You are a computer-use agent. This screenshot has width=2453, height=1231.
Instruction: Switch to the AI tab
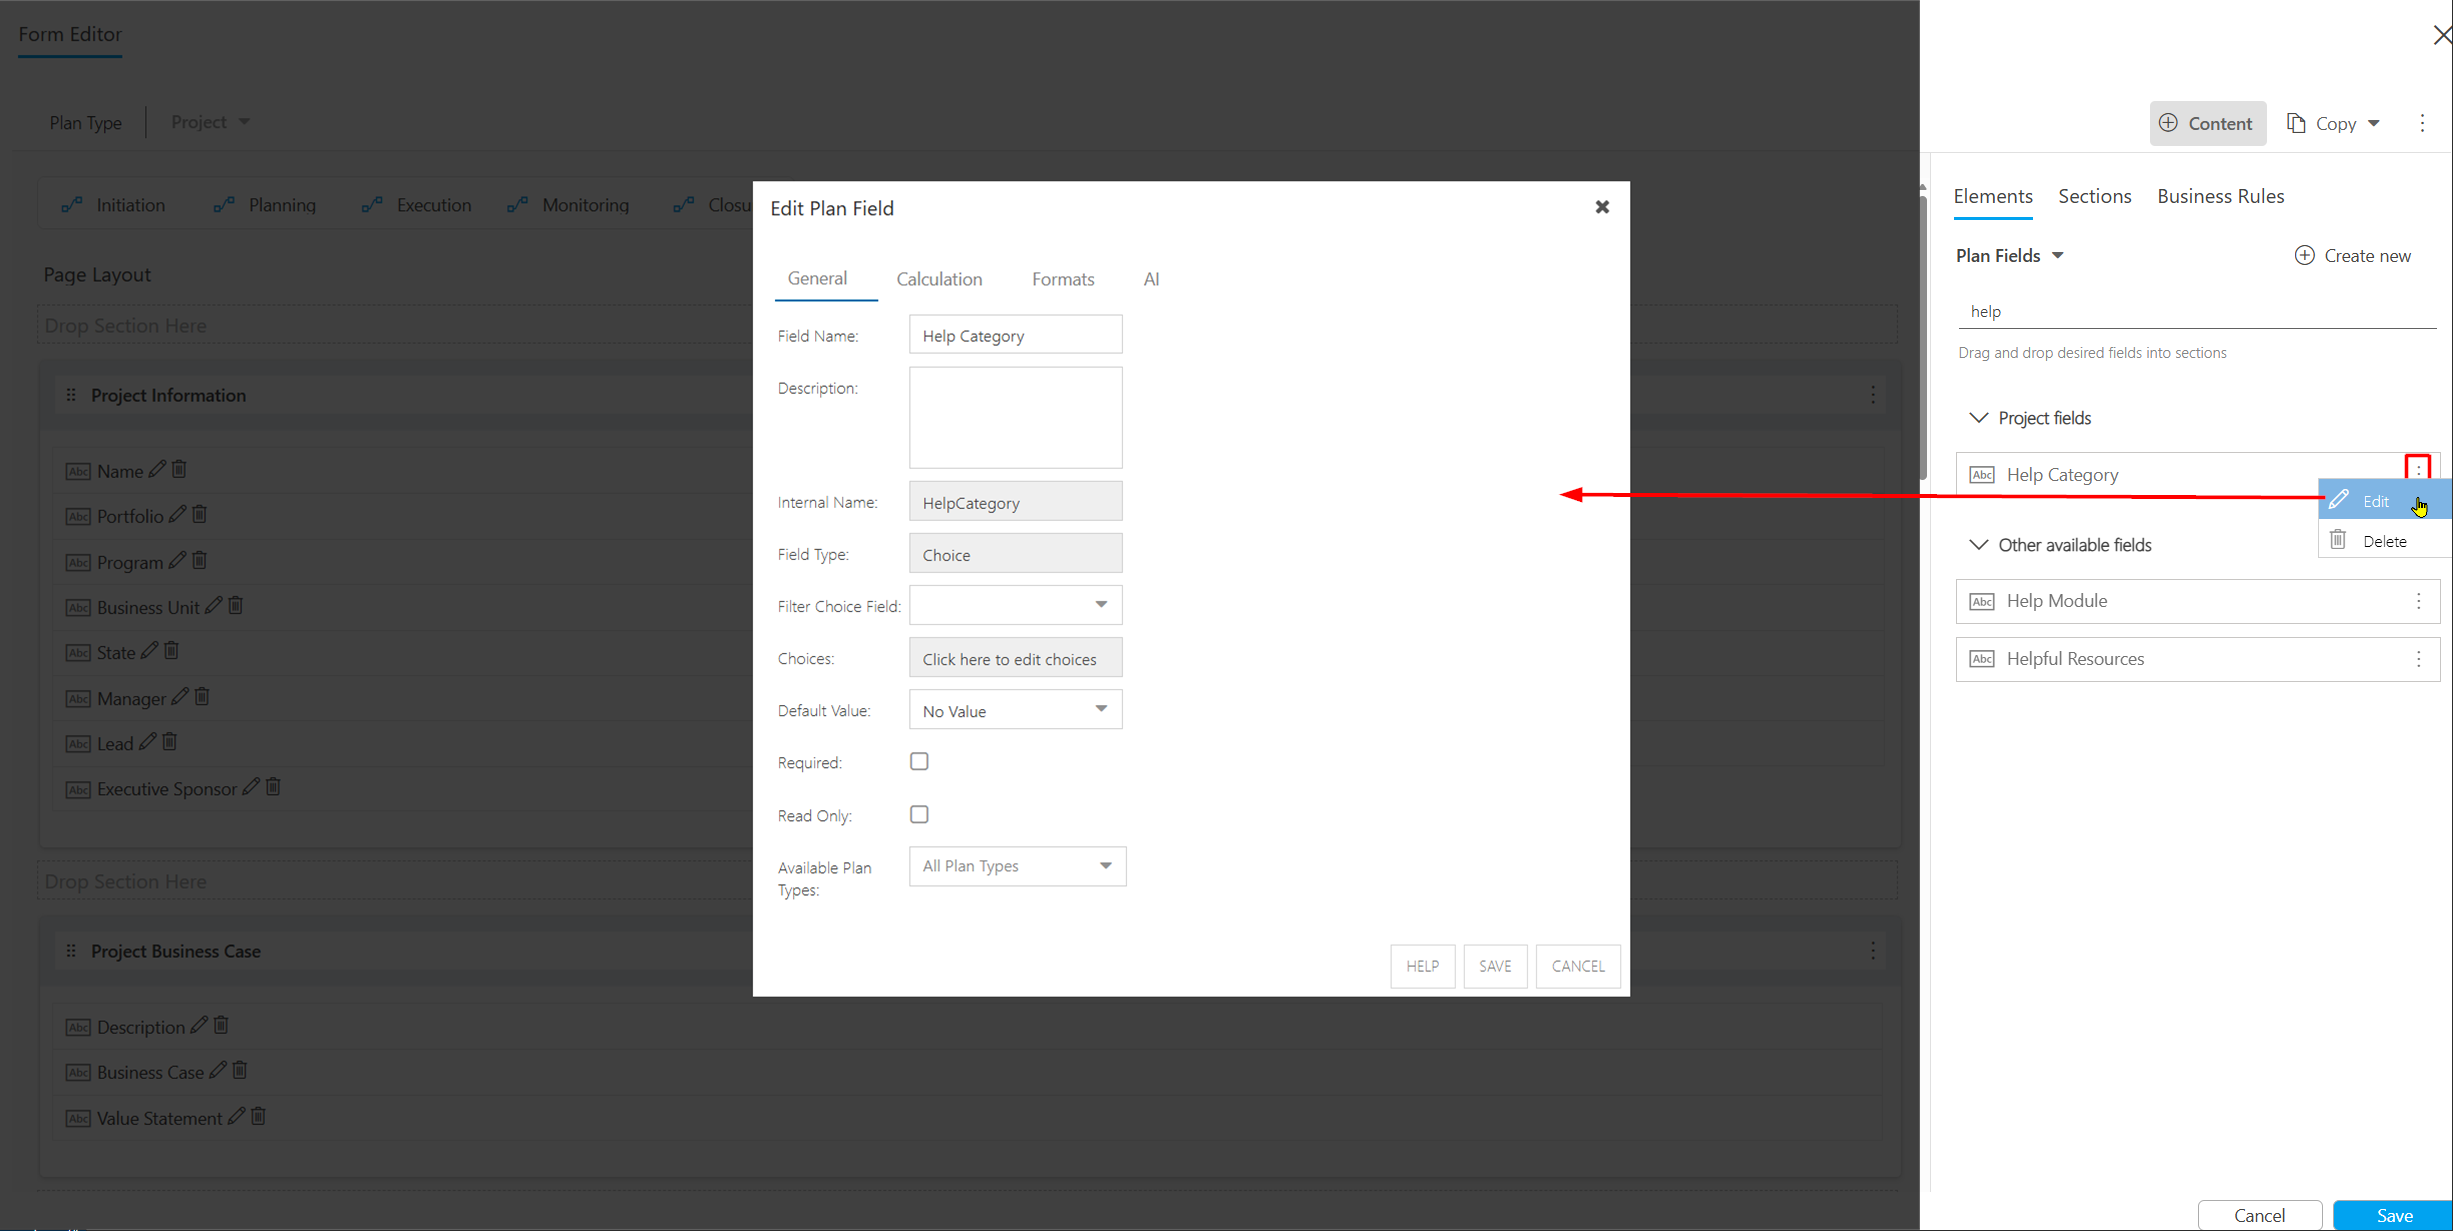click(1151, 279)
